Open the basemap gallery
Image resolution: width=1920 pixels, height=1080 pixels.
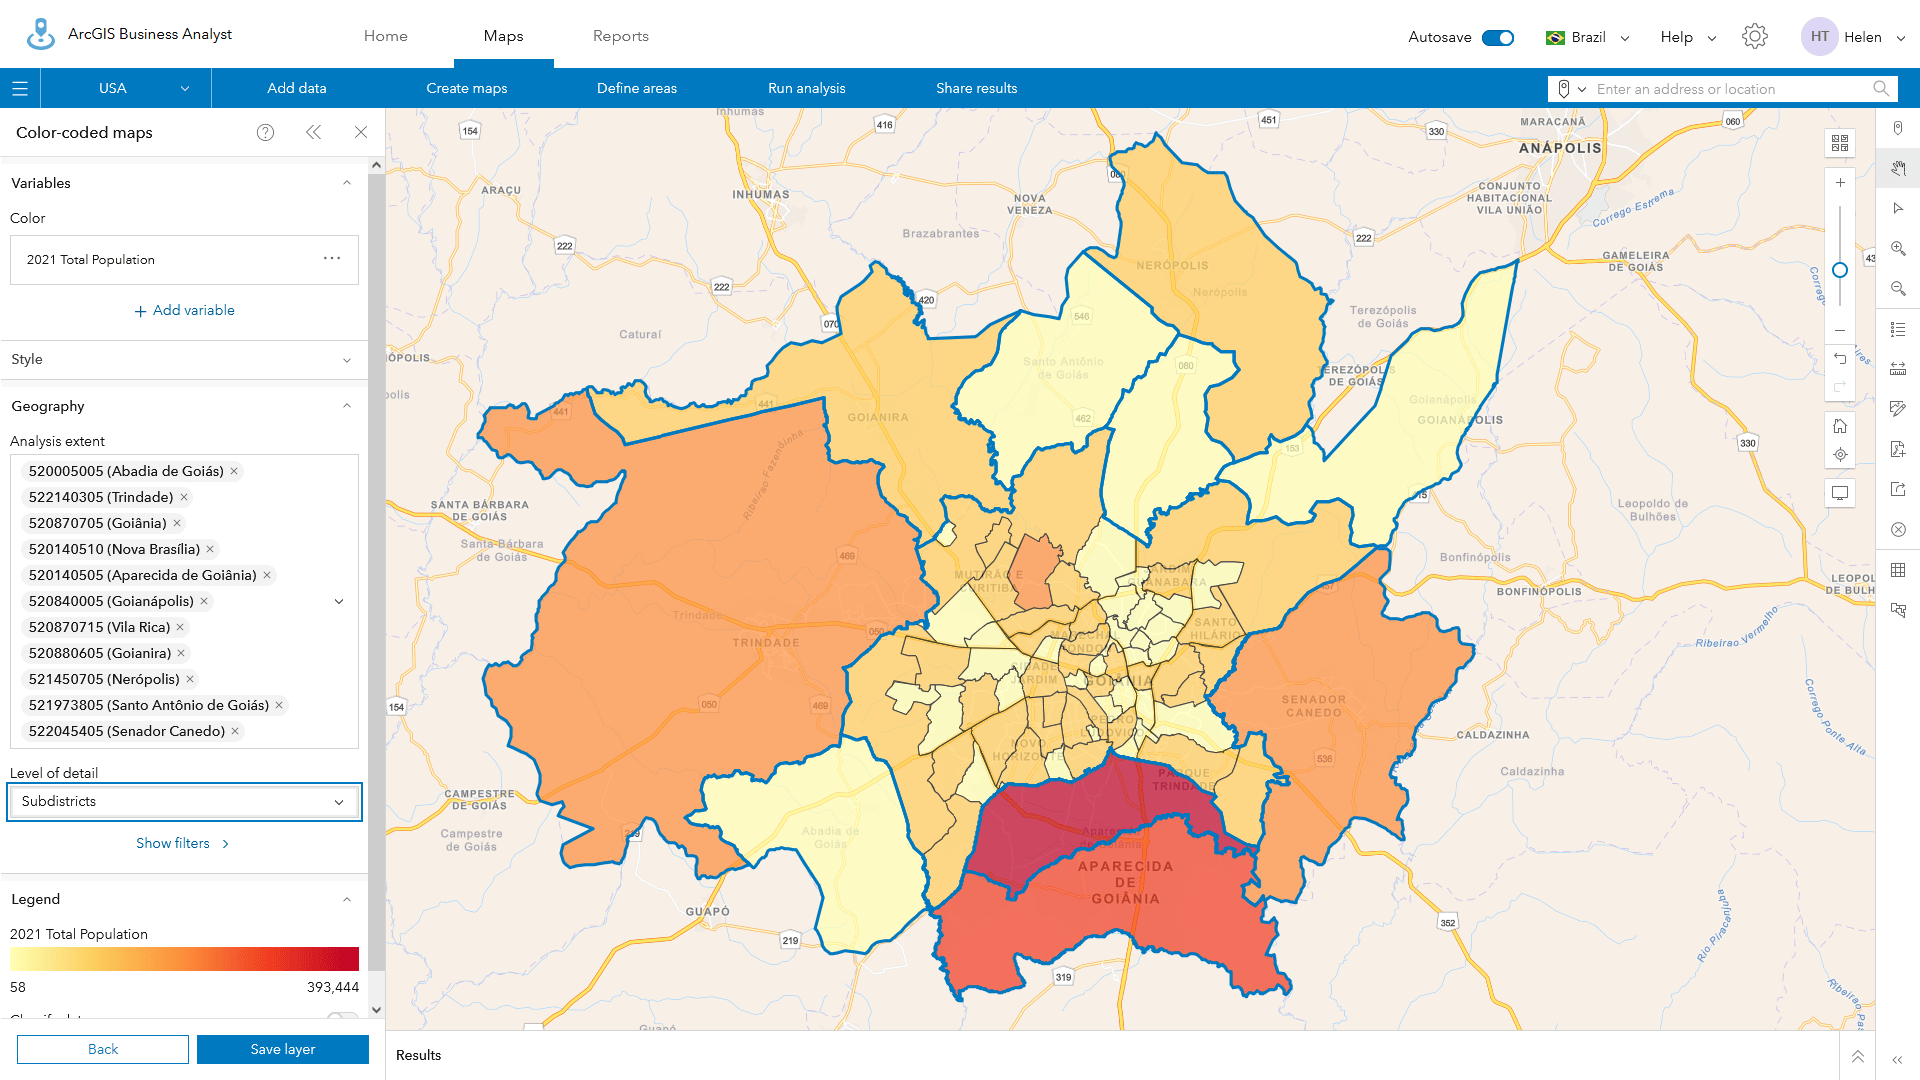click(x=1839, y=142)
